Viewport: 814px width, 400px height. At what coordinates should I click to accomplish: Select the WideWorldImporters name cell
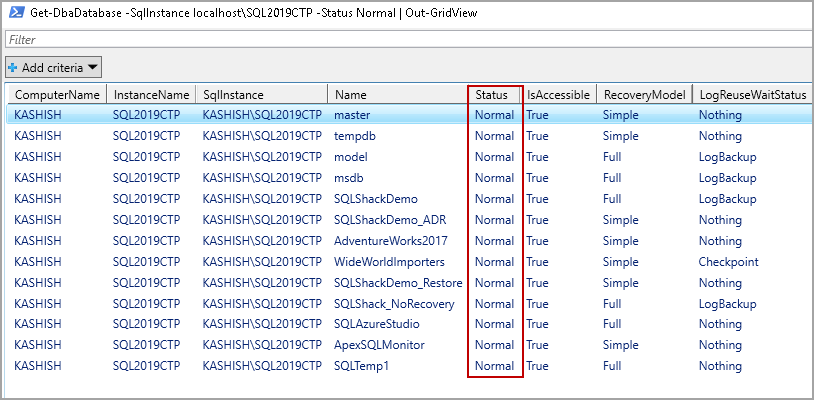click(389, 262)
